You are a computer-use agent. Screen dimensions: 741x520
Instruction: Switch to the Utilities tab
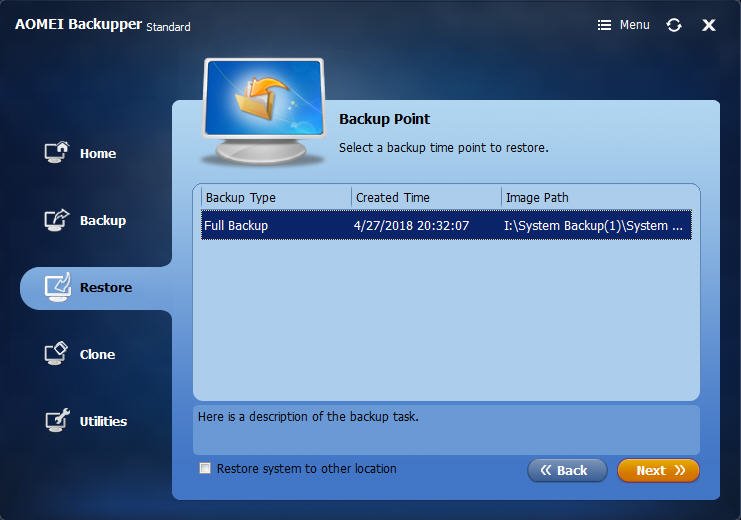103,421
